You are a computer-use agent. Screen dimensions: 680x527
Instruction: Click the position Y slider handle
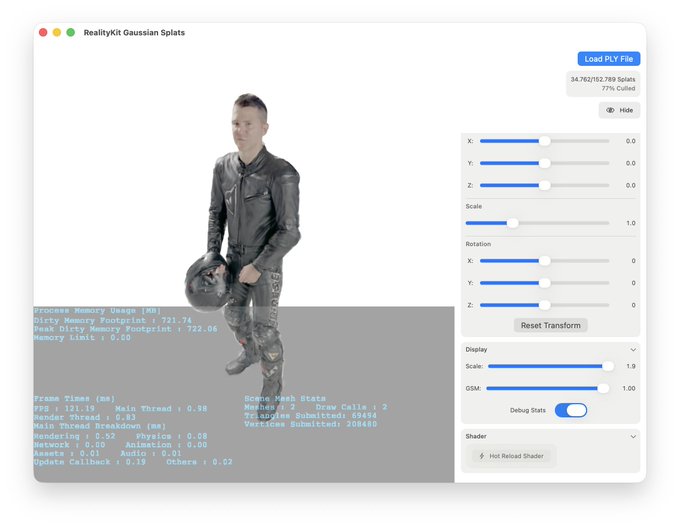[545, 163]
